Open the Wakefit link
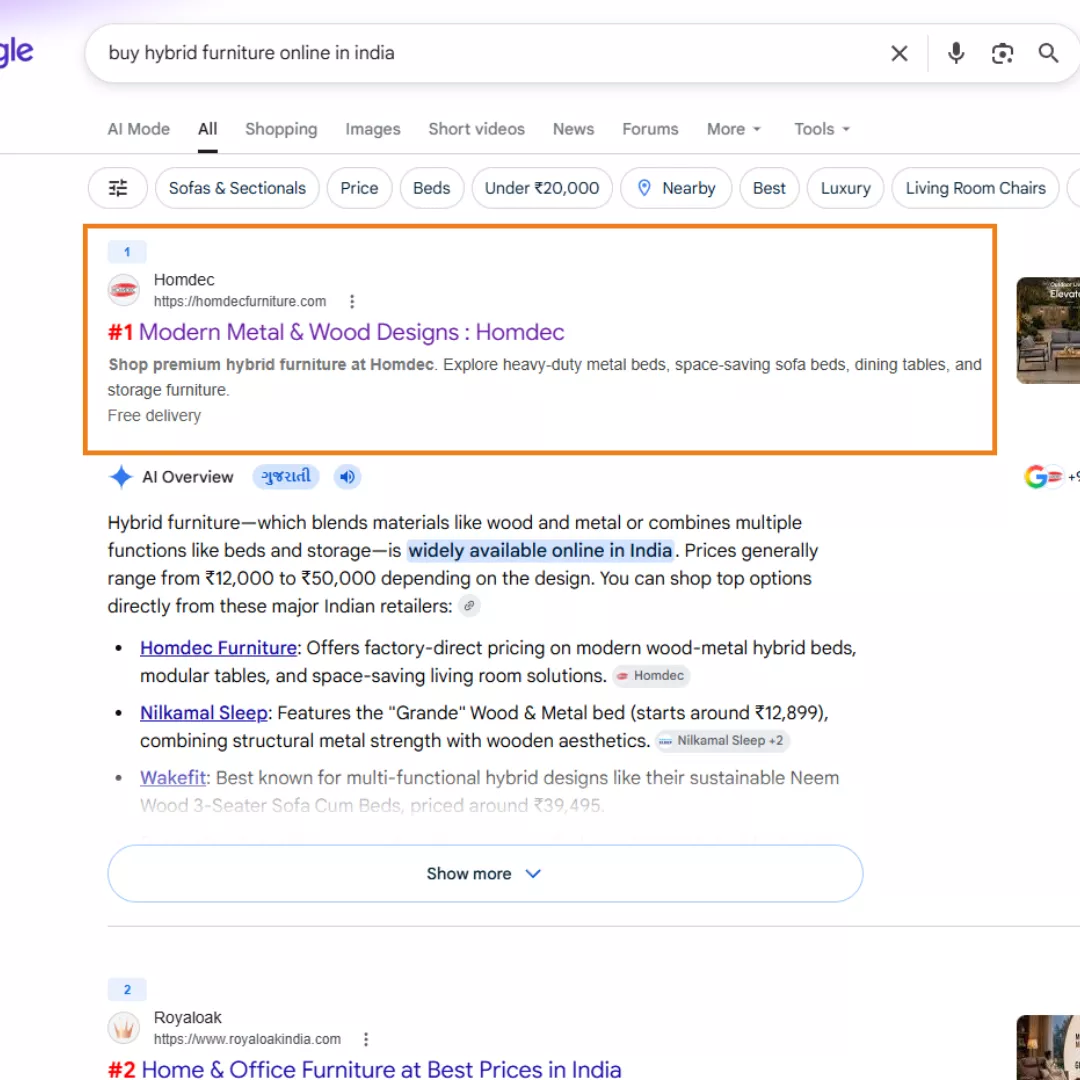This screenshot has height=1080, width=1080. pos(173,778)
